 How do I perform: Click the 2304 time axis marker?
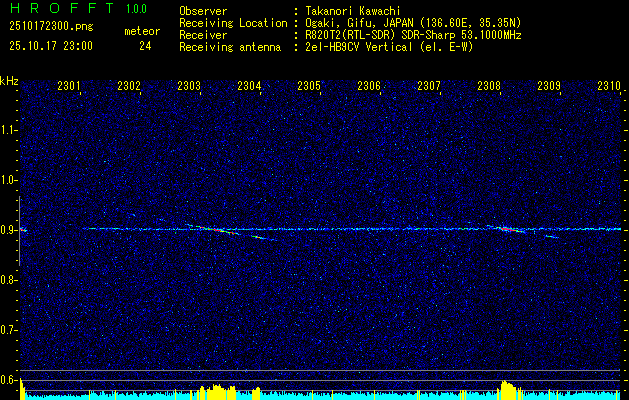pos(249,86)
